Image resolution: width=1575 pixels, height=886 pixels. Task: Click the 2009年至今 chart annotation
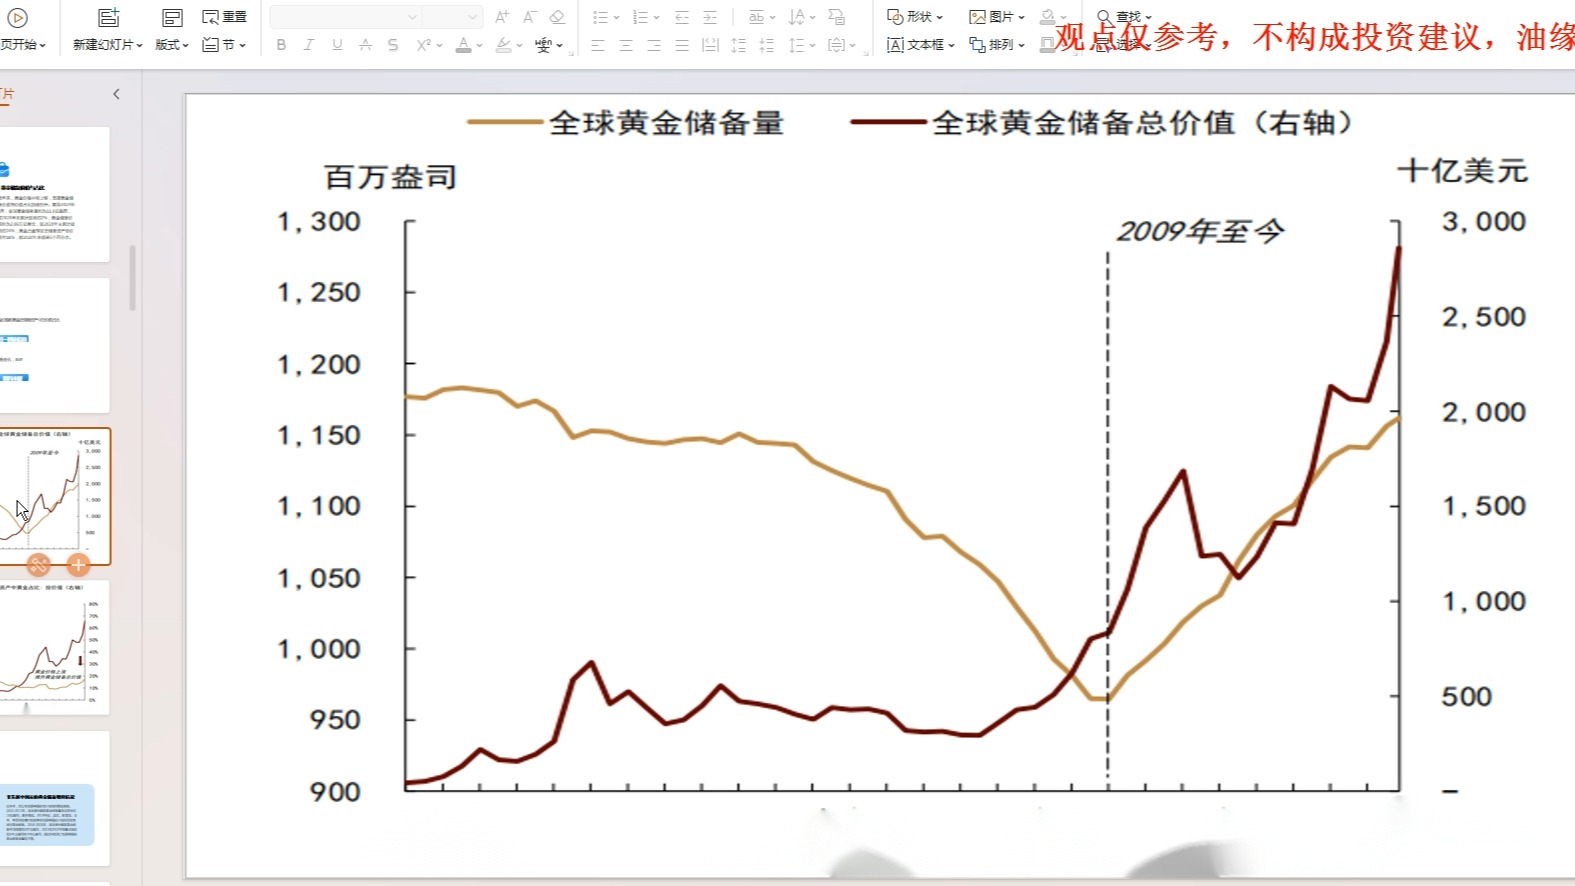(x=1200, y=232)
